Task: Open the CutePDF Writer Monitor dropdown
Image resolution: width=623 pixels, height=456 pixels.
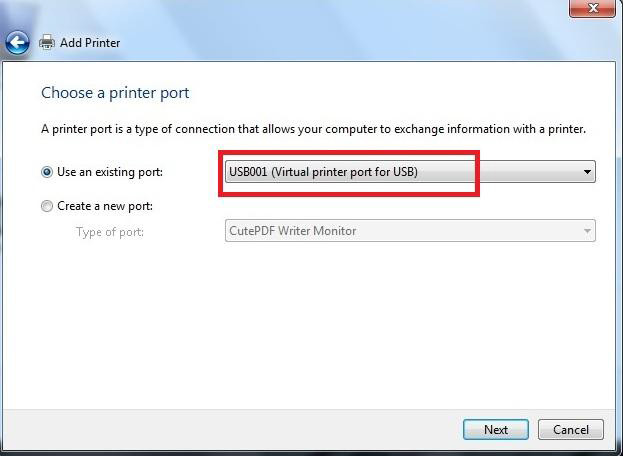Action: [x=400, y=231]
